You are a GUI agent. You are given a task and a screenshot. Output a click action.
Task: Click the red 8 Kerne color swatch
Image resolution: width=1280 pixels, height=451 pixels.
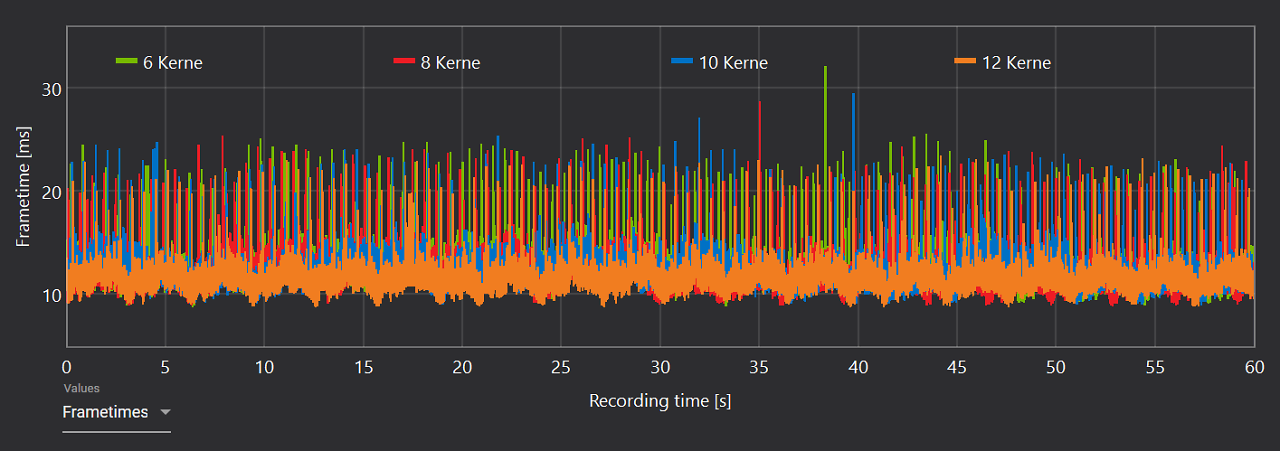tap(404, 62)
